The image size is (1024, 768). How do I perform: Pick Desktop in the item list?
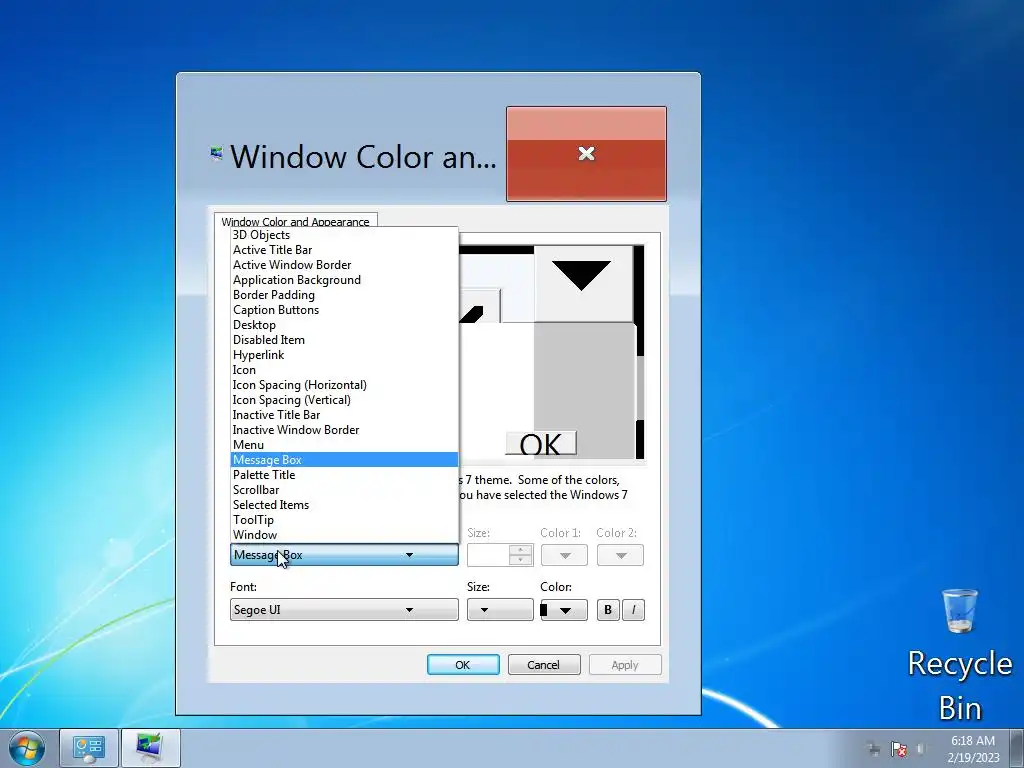click(x=344, y=325)
